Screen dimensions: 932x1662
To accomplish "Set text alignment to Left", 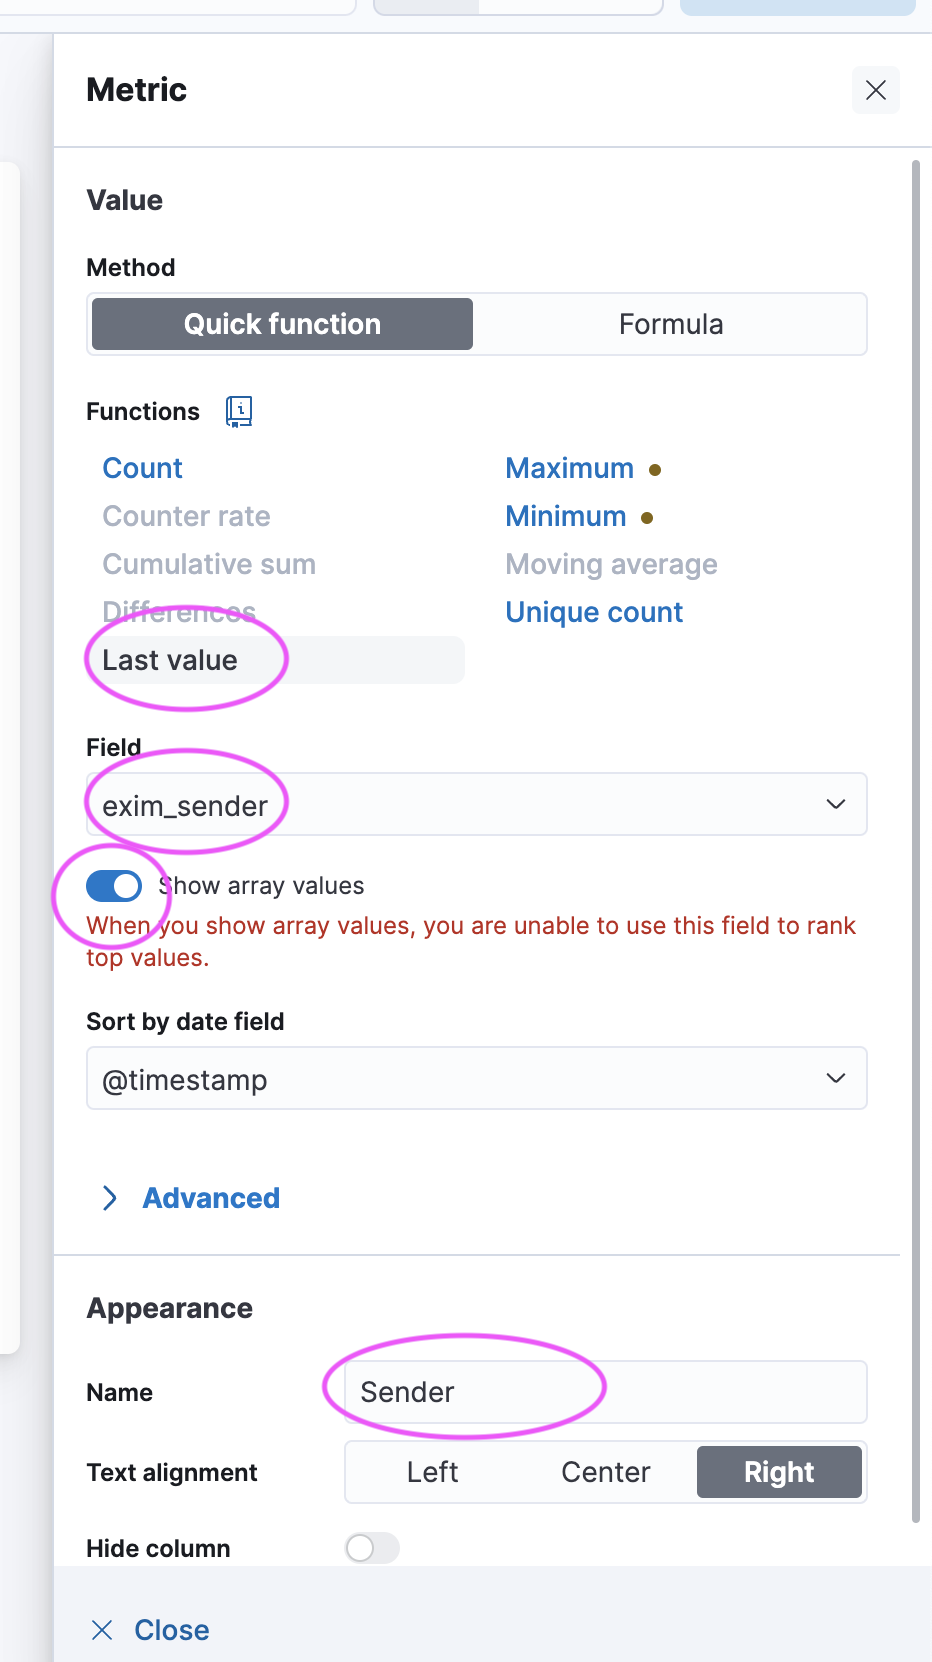I will [432, 1472].
